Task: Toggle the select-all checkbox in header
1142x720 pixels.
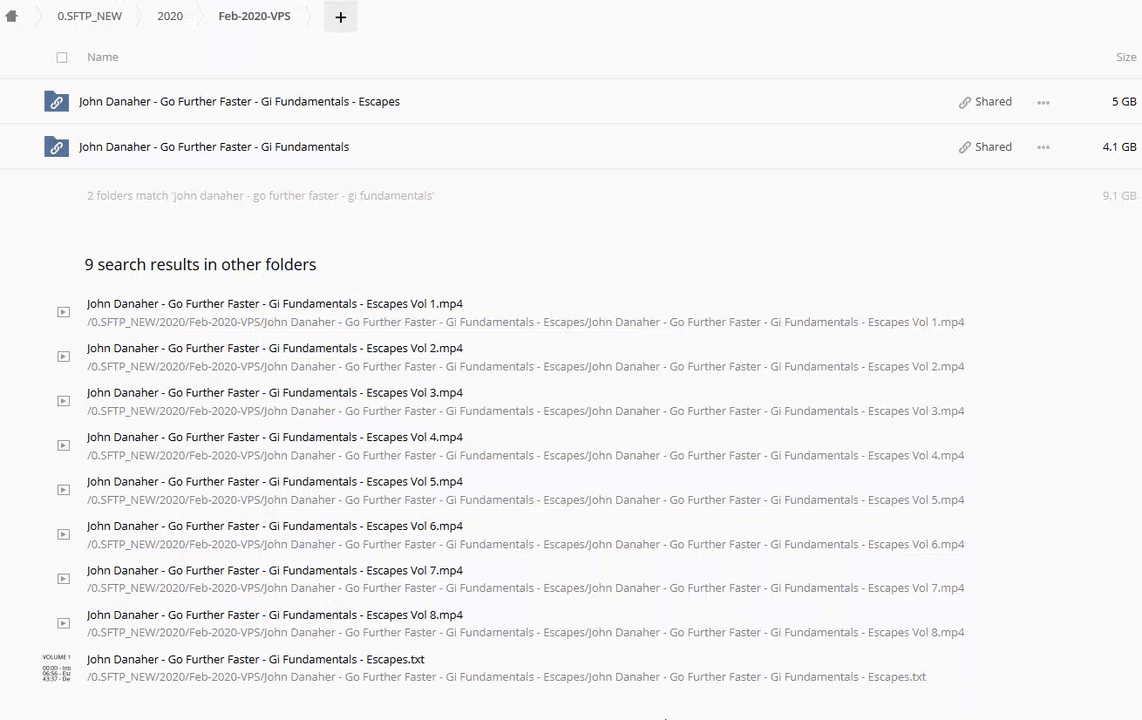Action: pyautogui.click(x=62, y=58)
